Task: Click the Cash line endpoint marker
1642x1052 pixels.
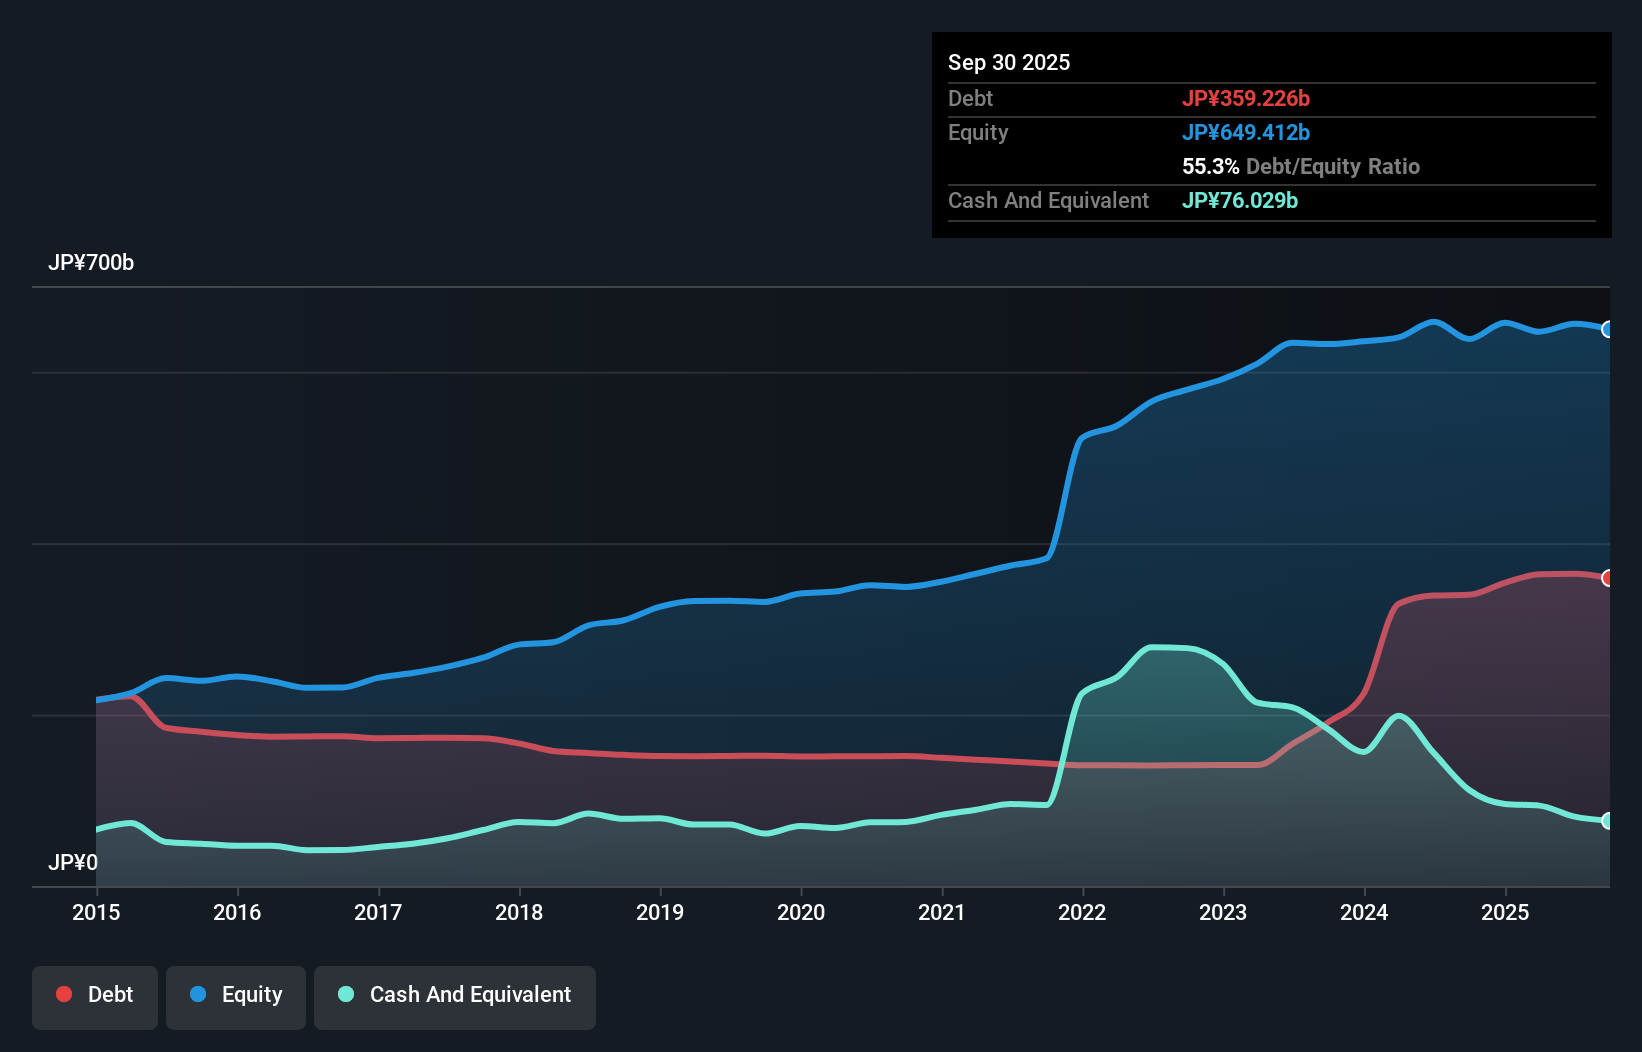Action: (x=1607, y=821)
